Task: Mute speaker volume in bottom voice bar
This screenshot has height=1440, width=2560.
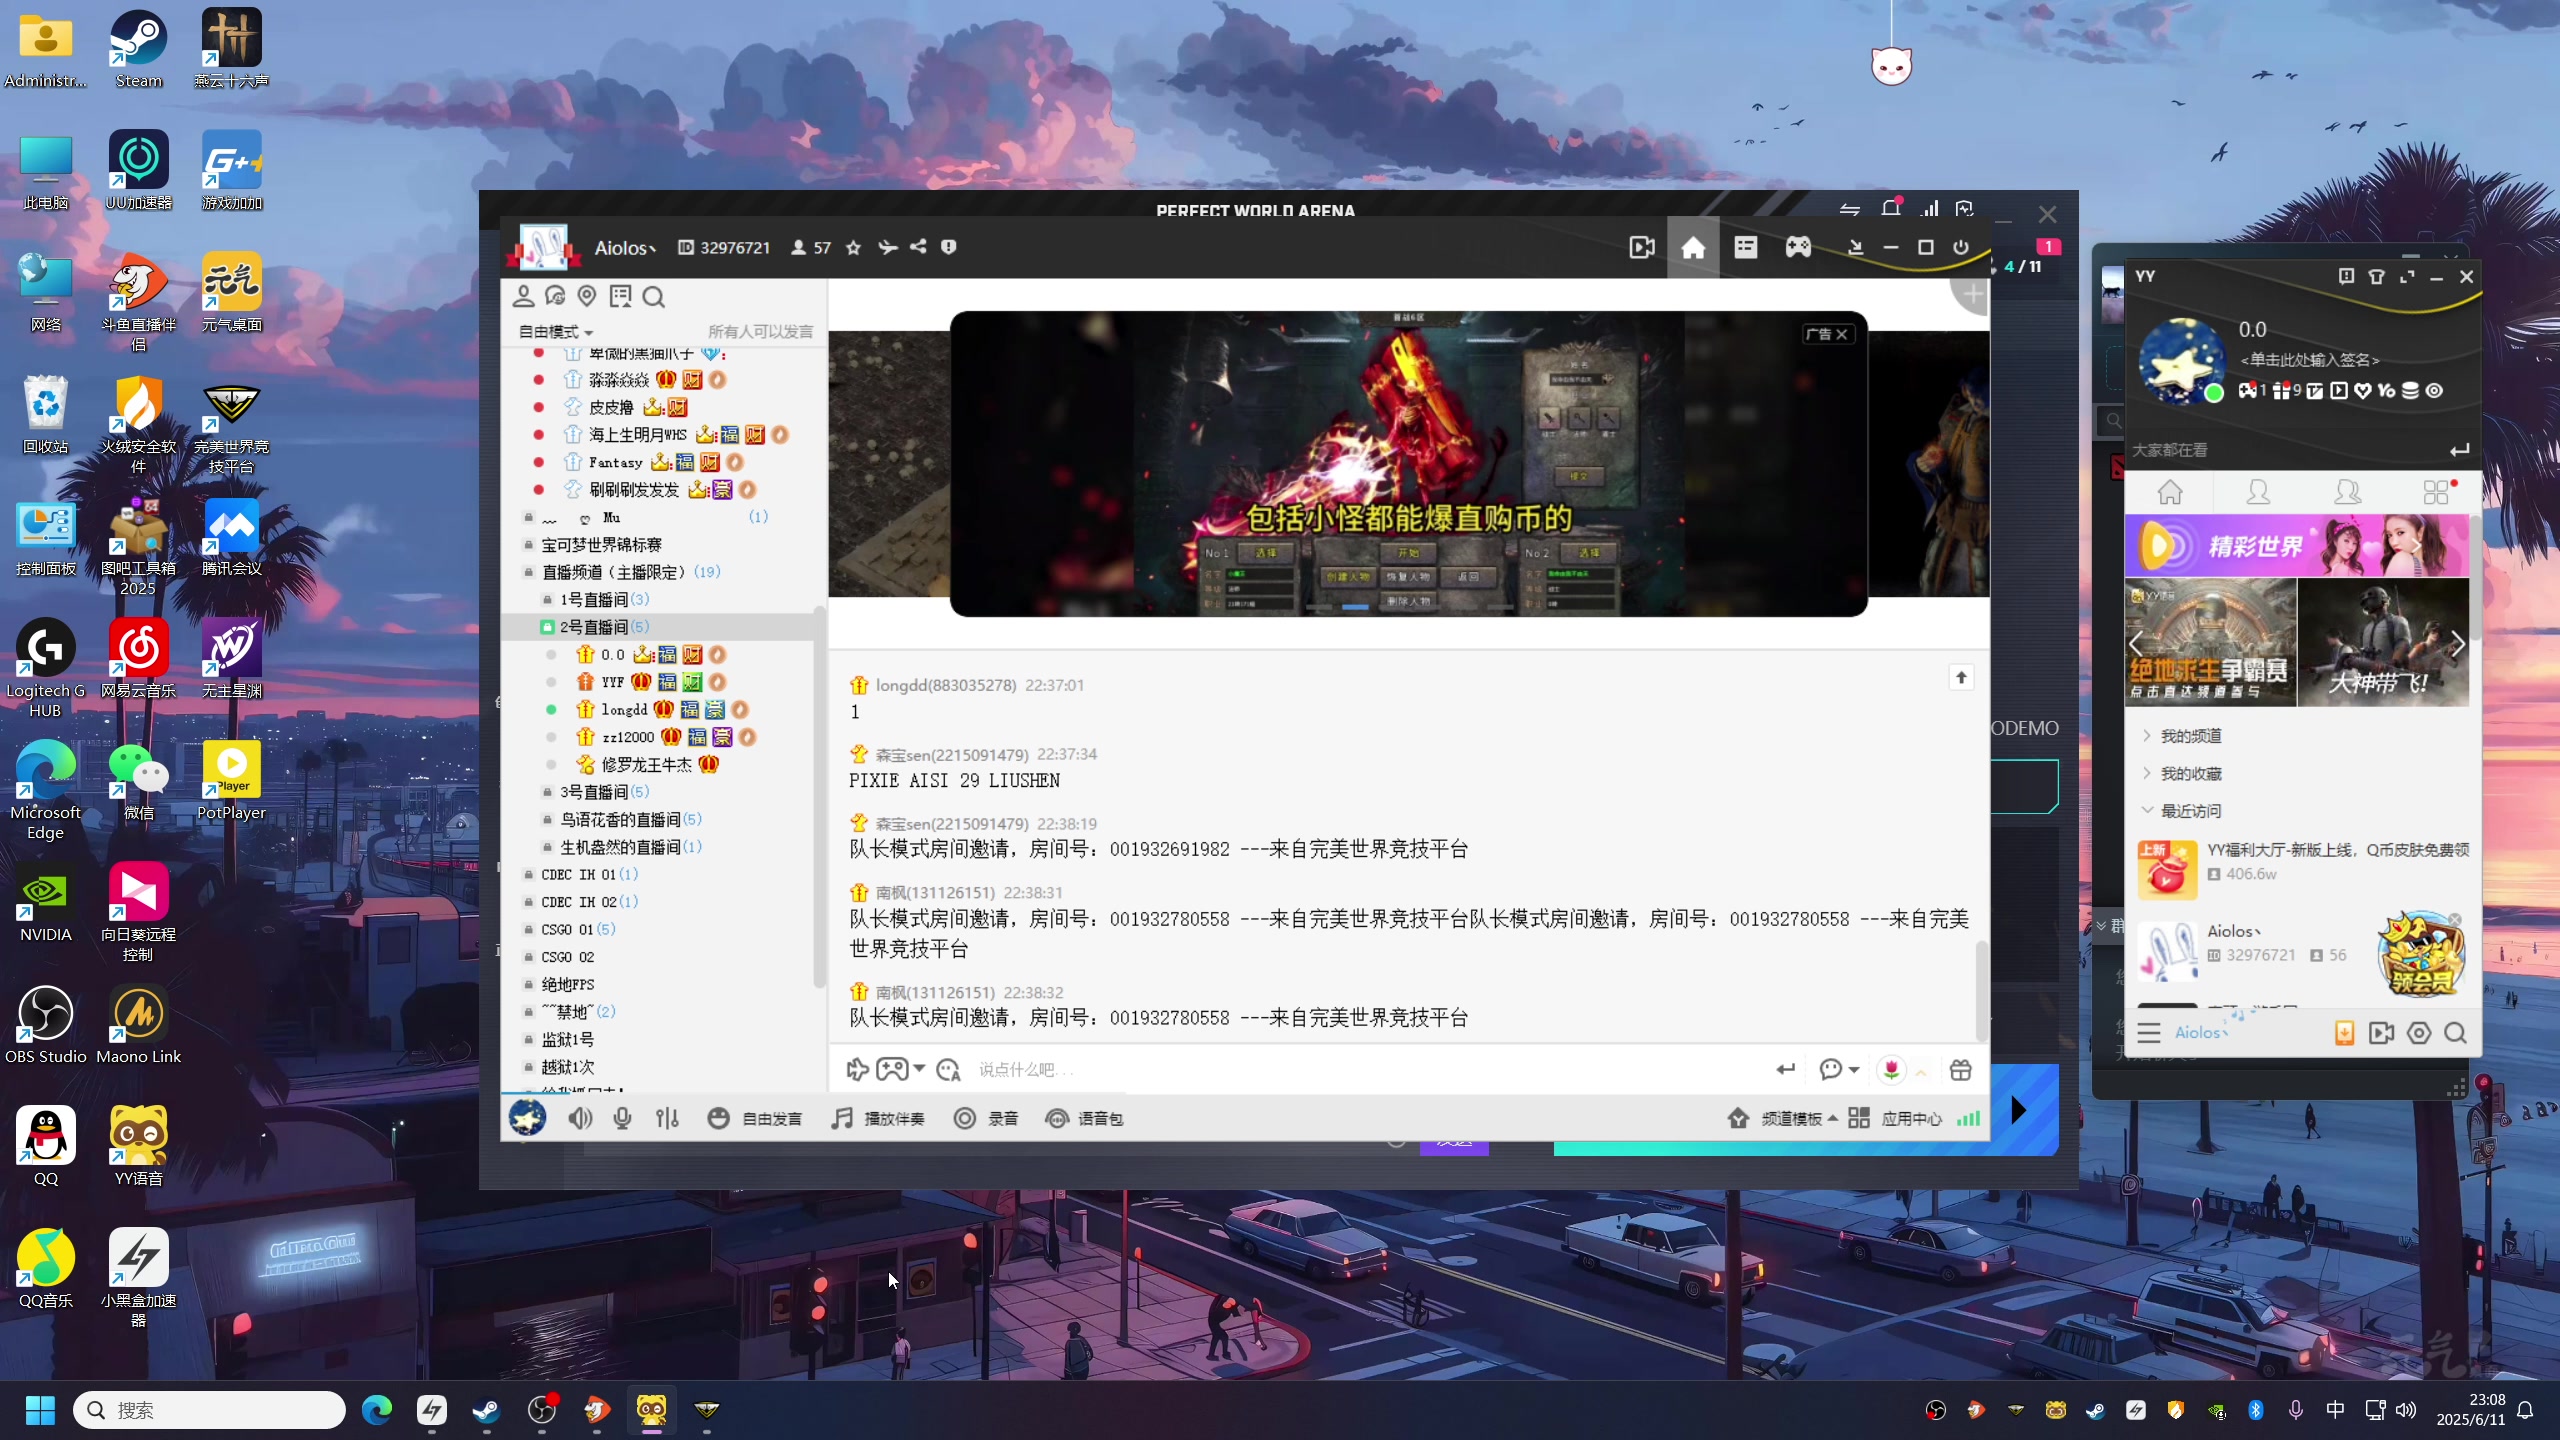Action: [x=580, y=1118]
